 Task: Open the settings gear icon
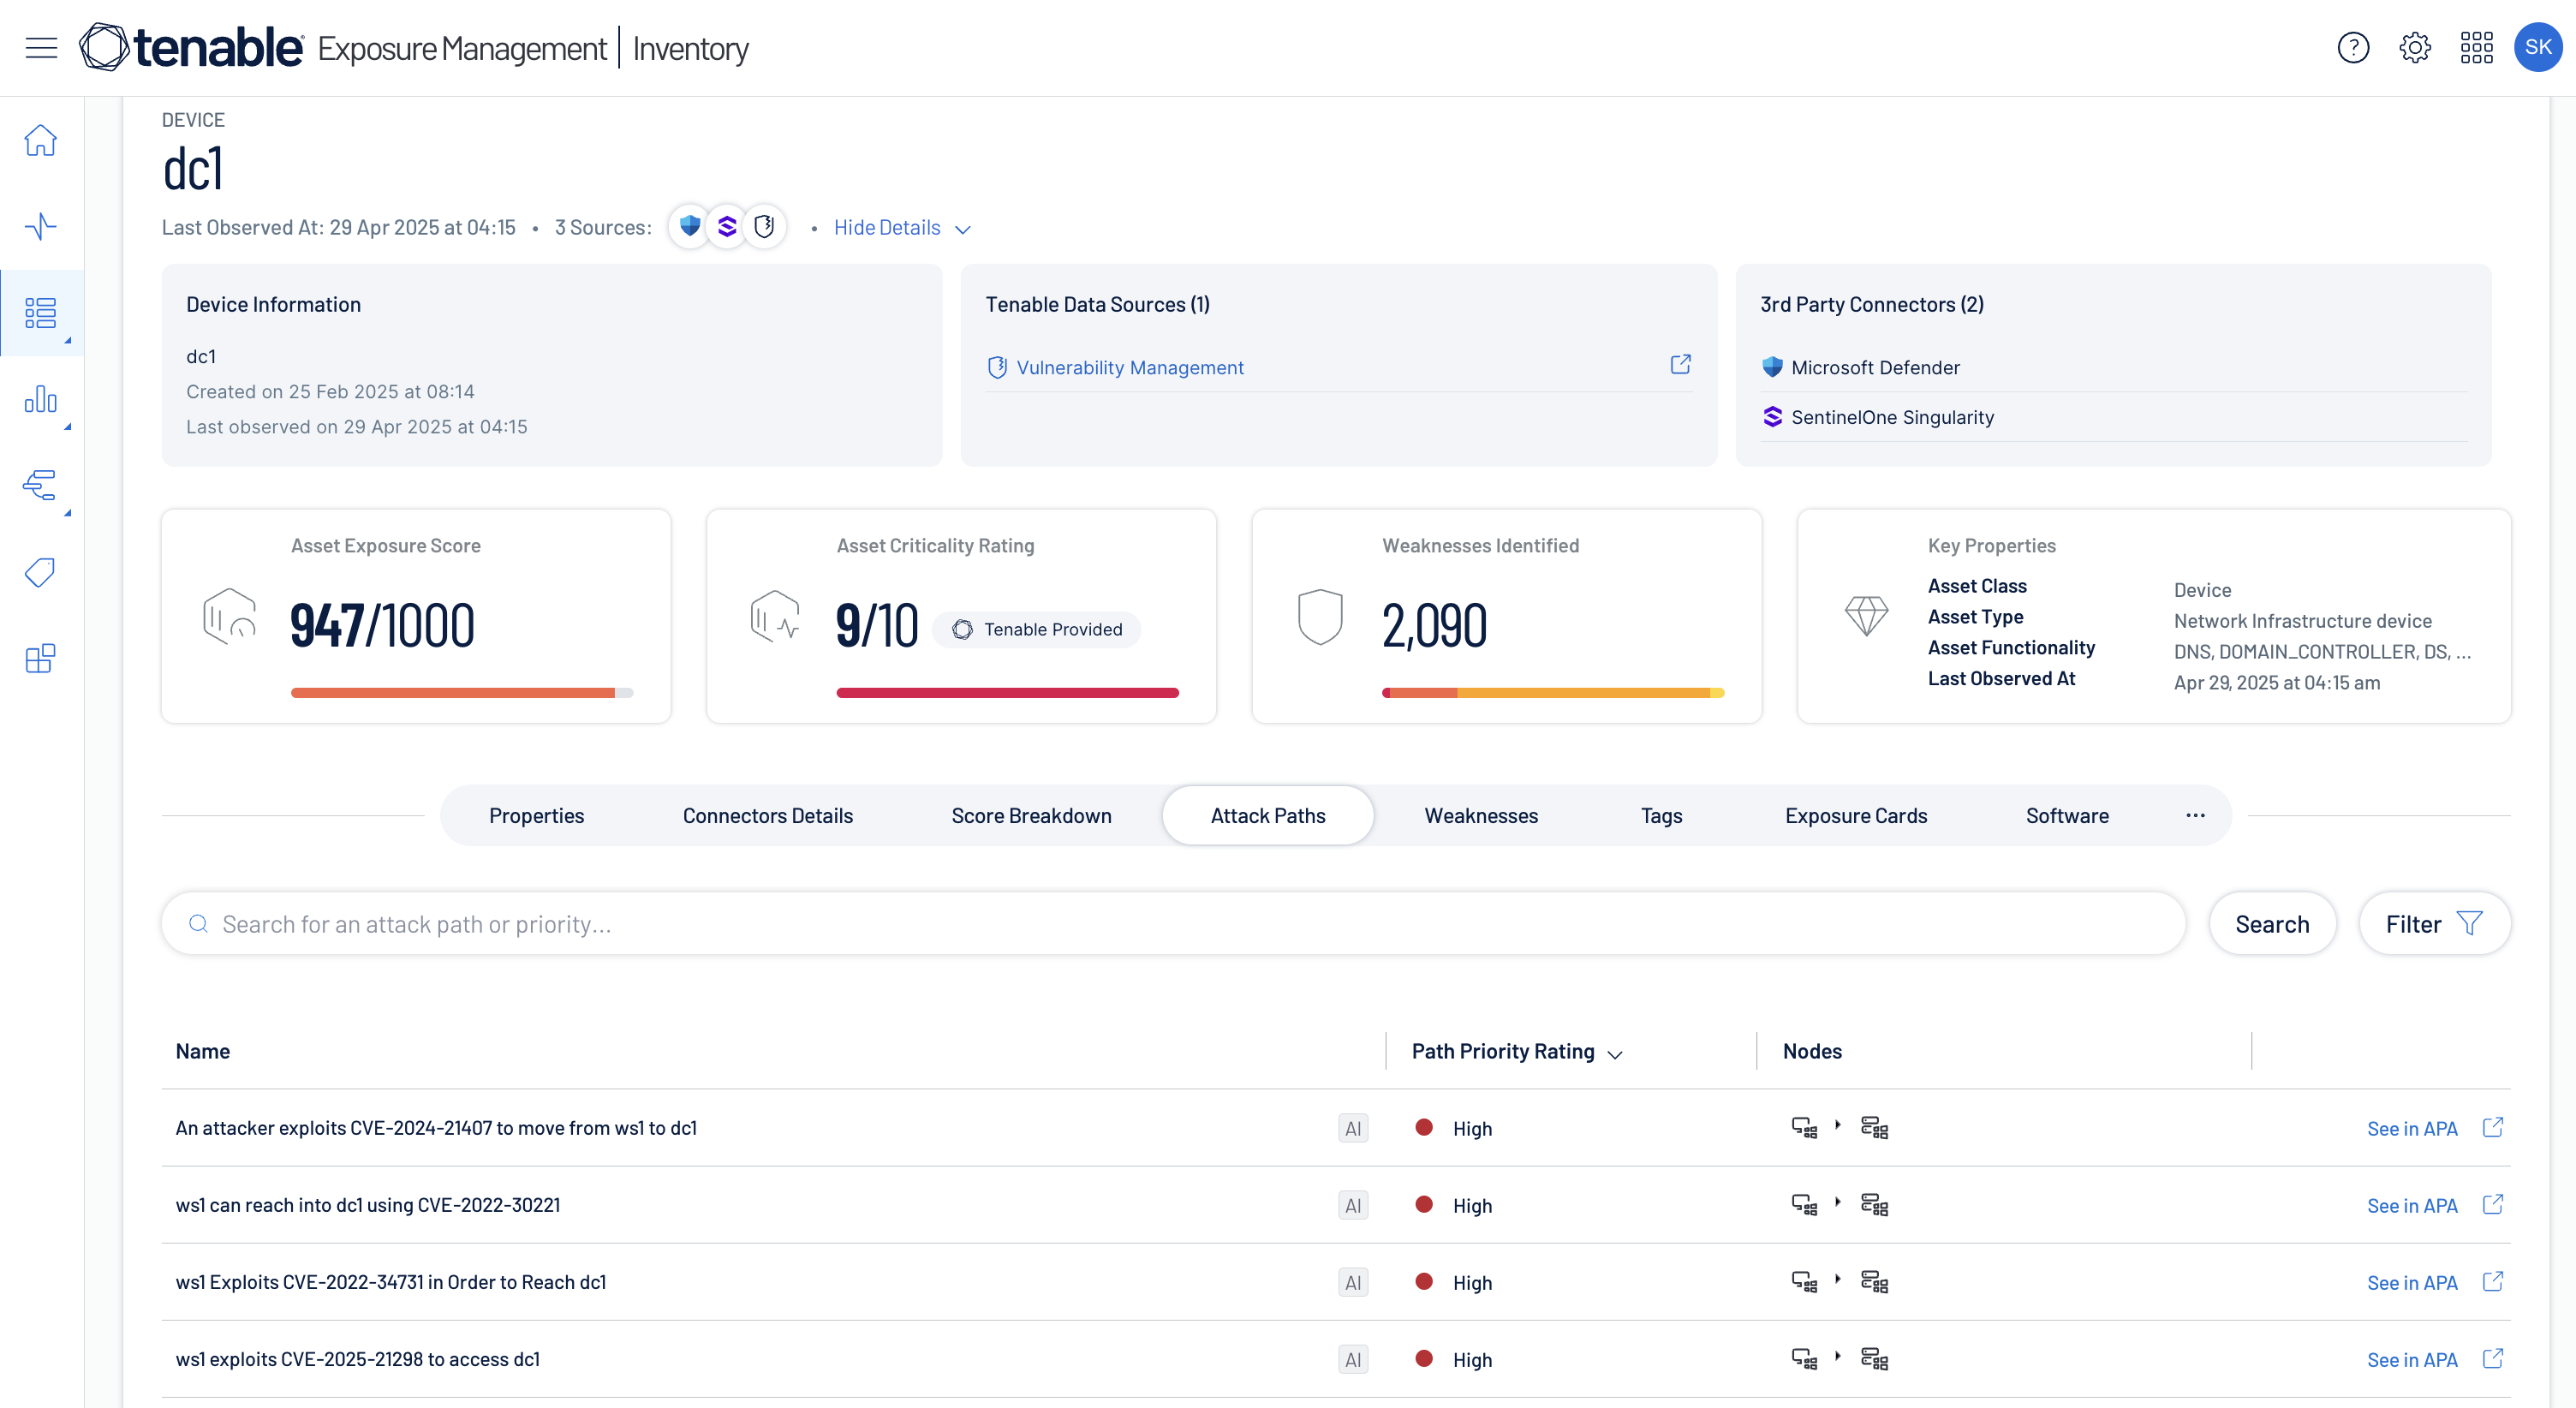coord(2414,47)
